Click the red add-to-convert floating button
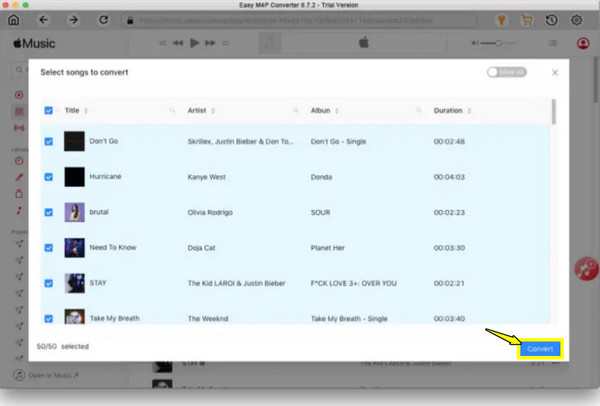 586,269
